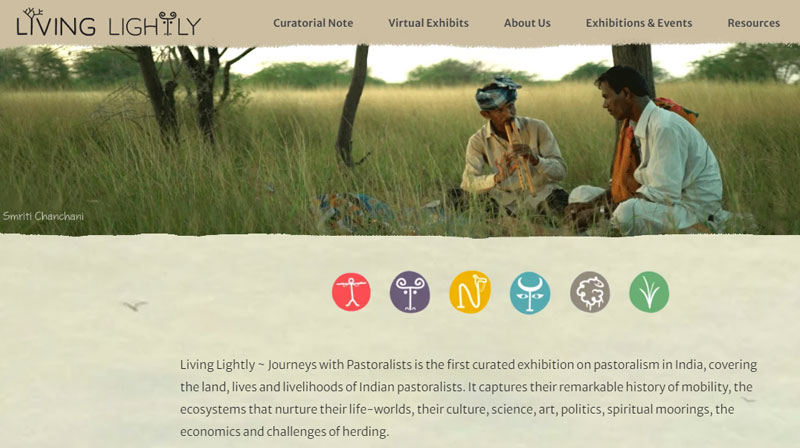800x448 pixels.
Task: Open the About Us page
Action: (x=527, y=23)
